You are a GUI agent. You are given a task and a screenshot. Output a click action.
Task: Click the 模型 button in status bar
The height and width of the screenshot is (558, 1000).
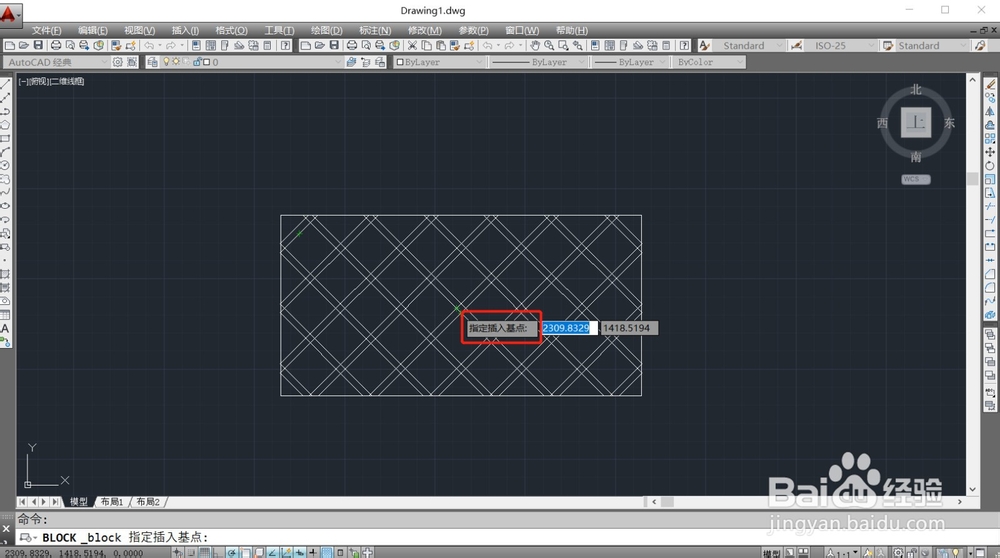pyautogui.click(x=770, y=553)
